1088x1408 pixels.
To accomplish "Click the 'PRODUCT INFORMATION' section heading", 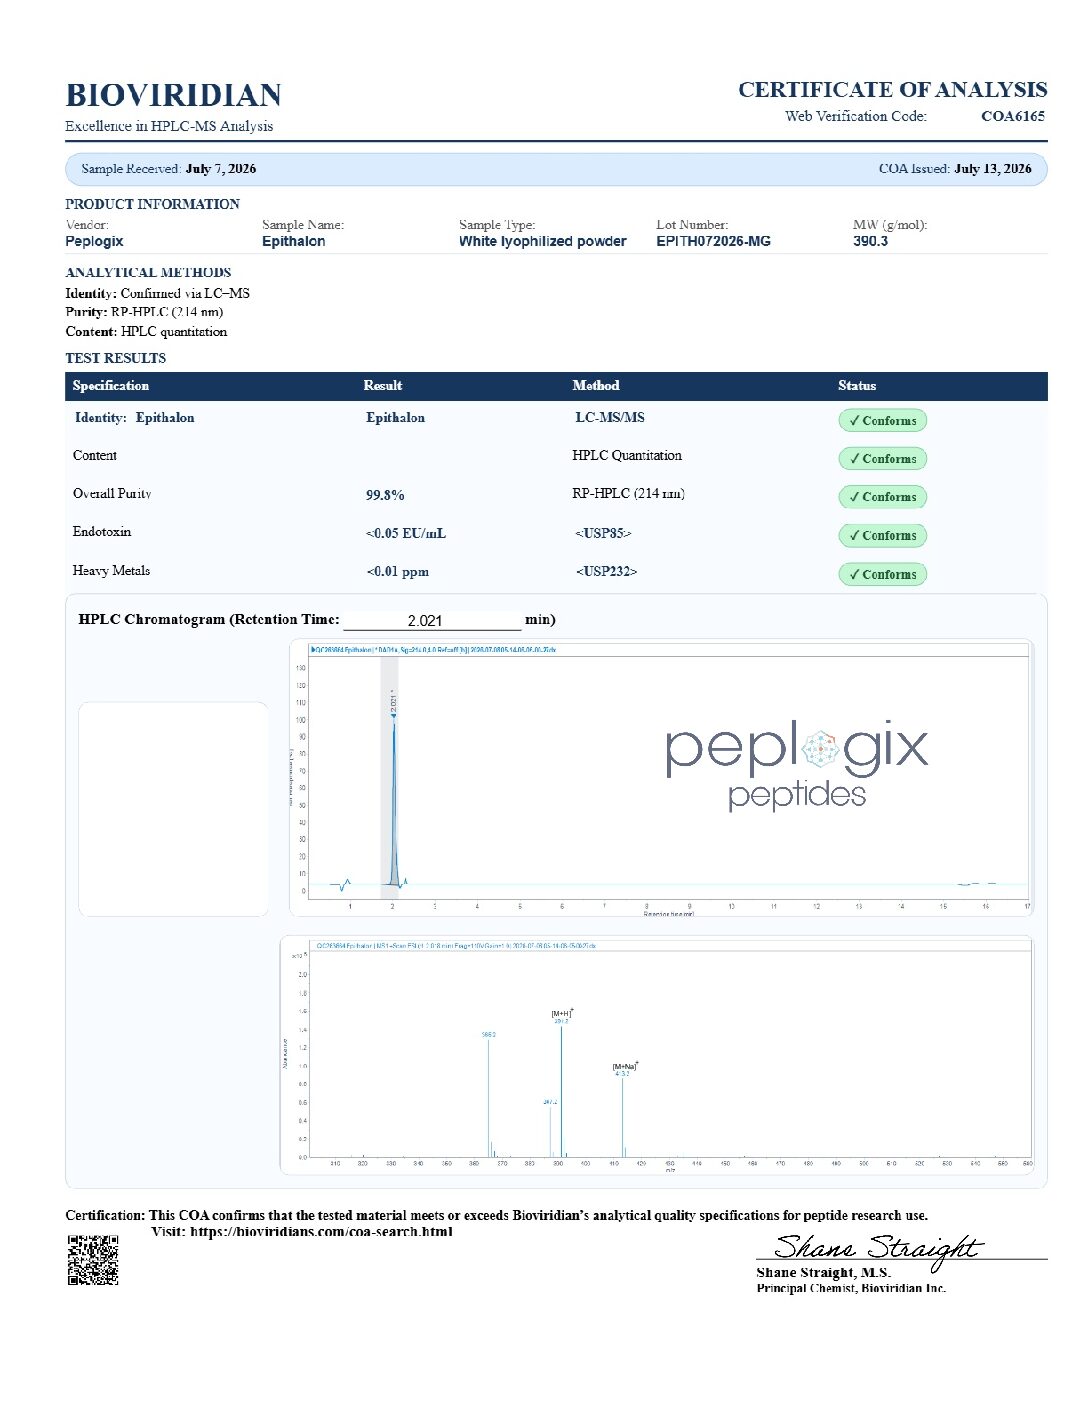I will point(152,204).
